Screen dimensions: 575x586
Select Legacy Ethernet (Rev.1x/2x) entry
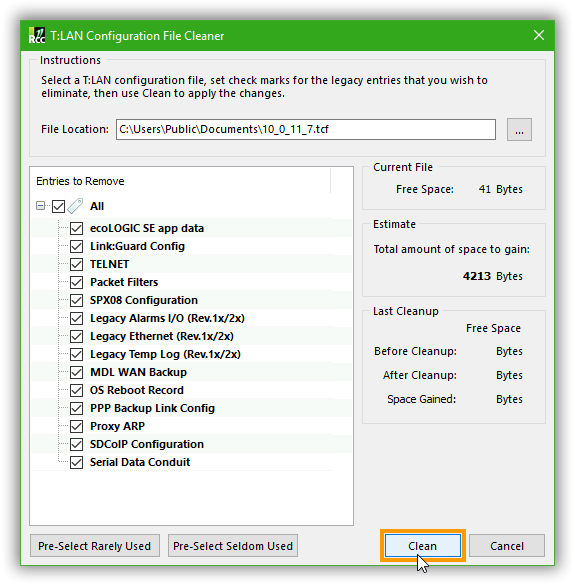[162, 336]
